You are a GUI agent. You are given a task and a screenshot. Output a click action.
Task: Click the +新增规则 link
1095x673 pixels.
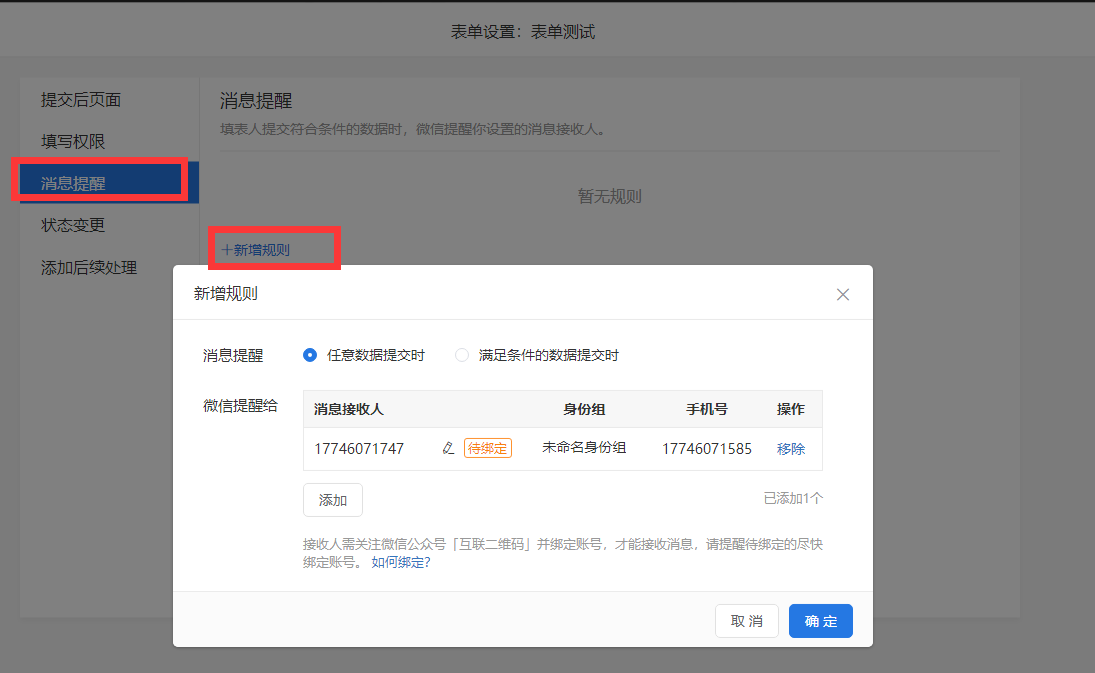click(256, 250)
